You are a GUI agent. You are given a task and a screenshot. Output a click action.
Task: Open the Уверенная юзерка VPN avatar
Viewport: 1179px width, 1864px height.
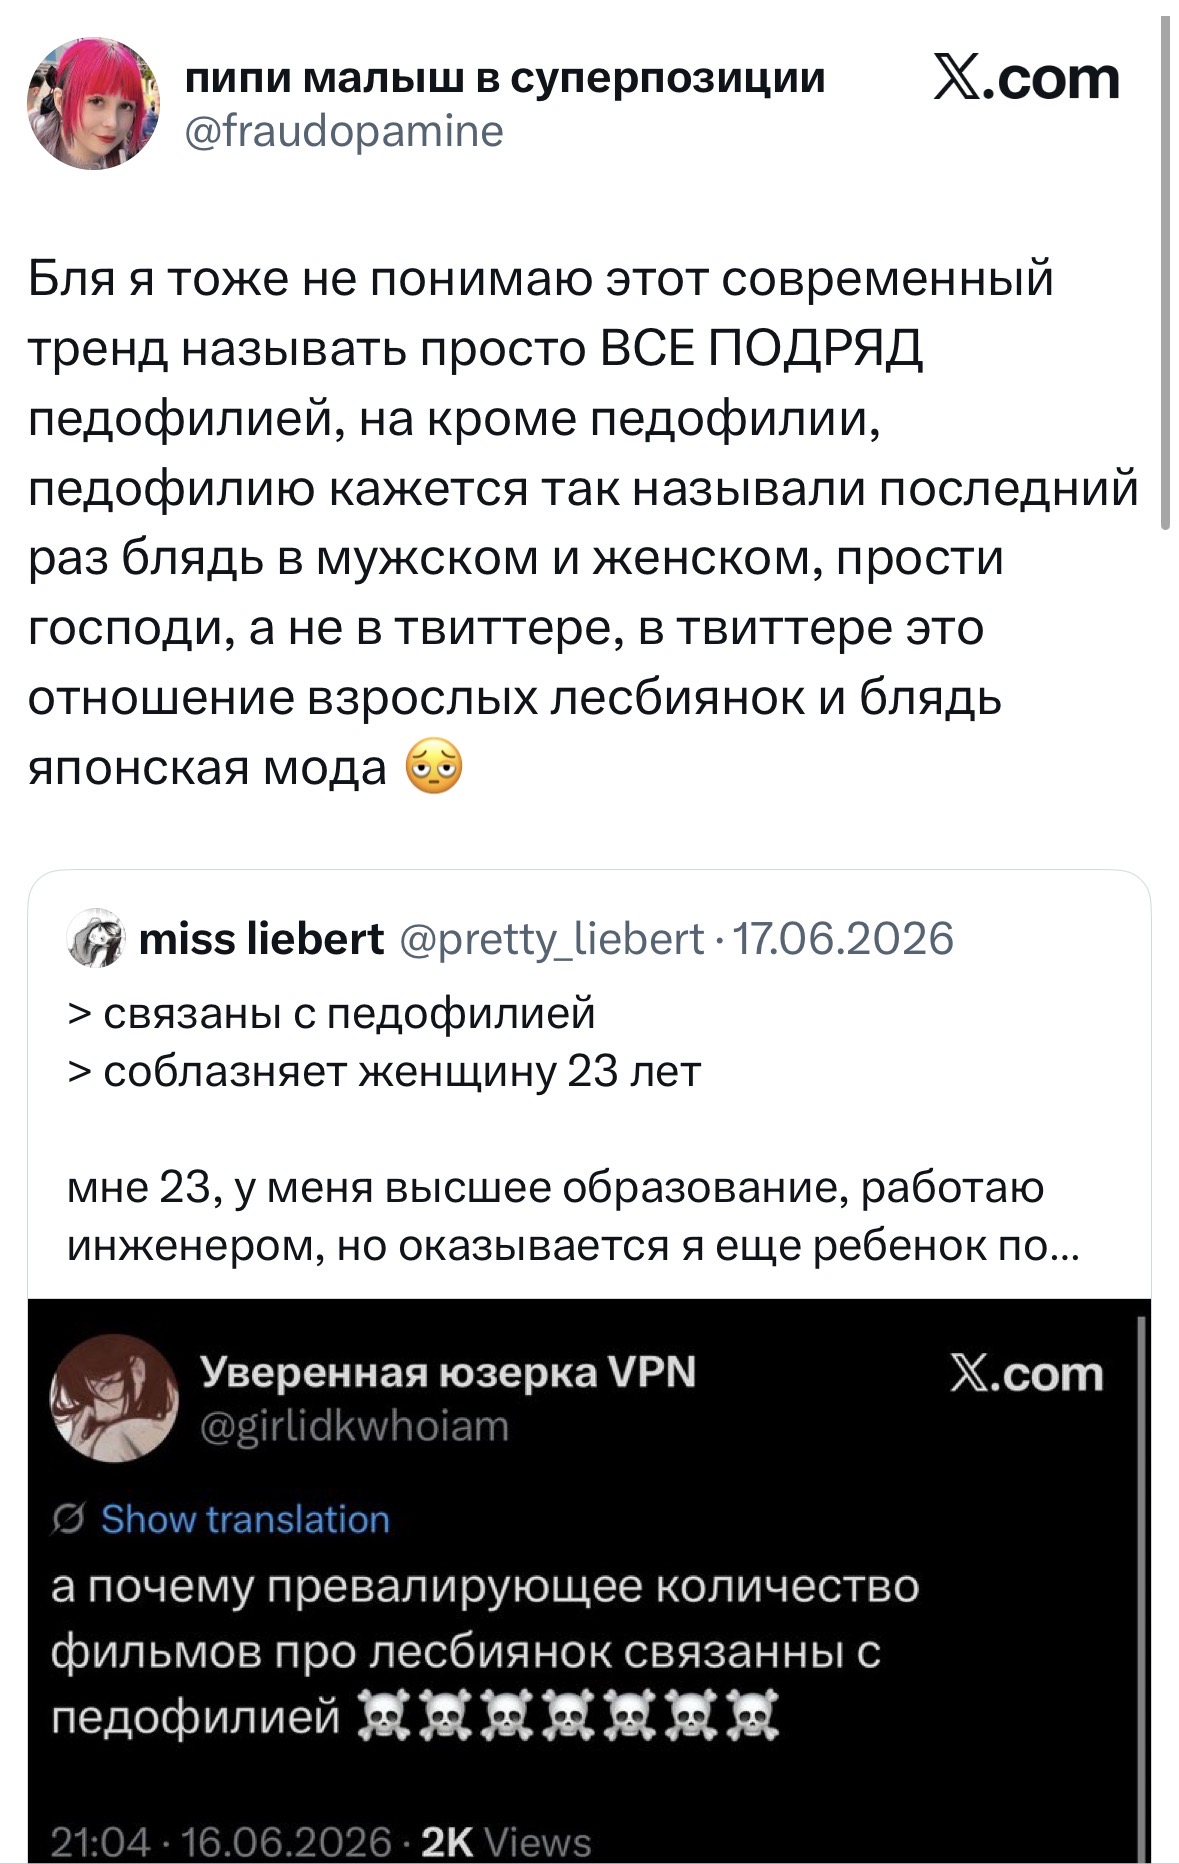pos(114,1398)
